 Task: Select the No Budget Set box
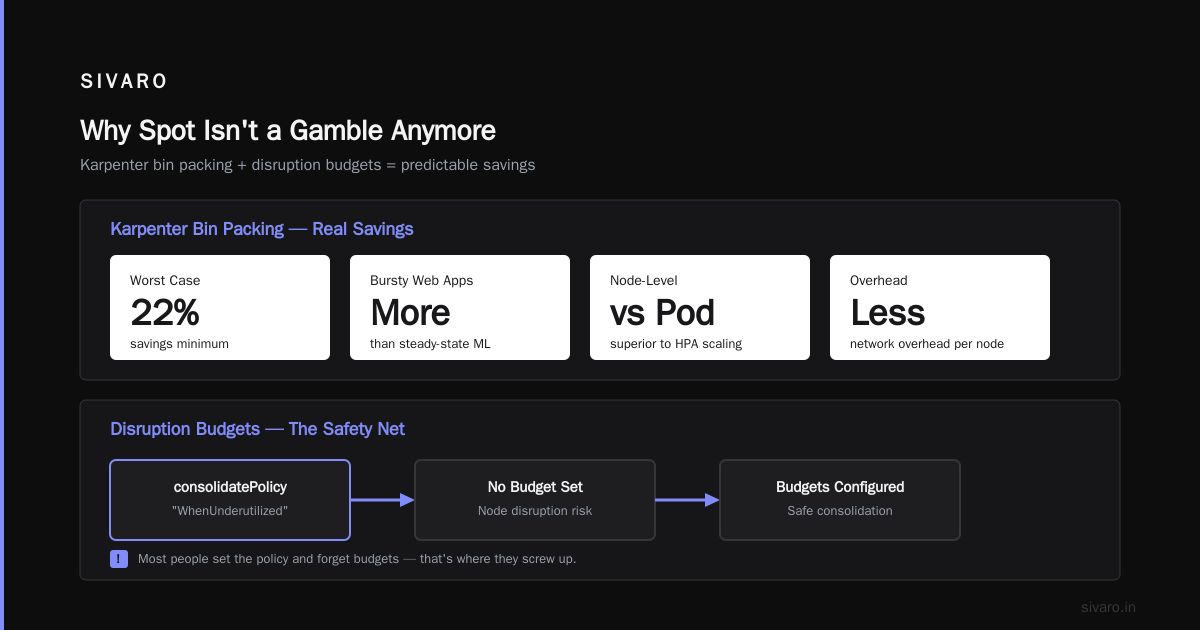[x=535, y=500]
